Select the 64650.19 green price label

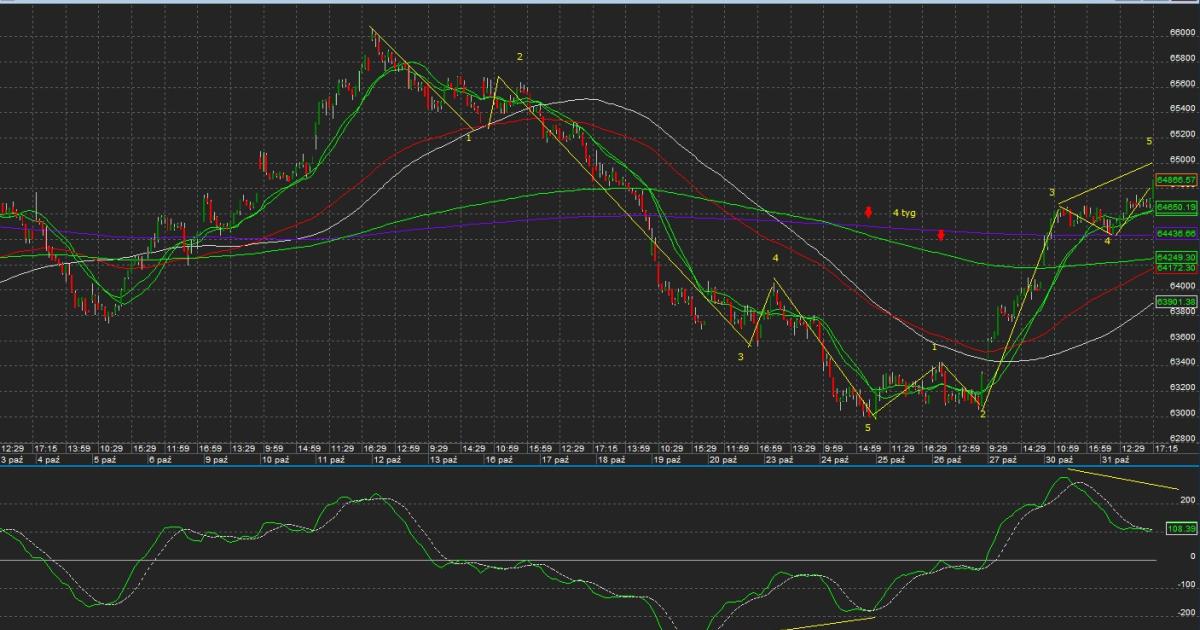click(1175, 207)
